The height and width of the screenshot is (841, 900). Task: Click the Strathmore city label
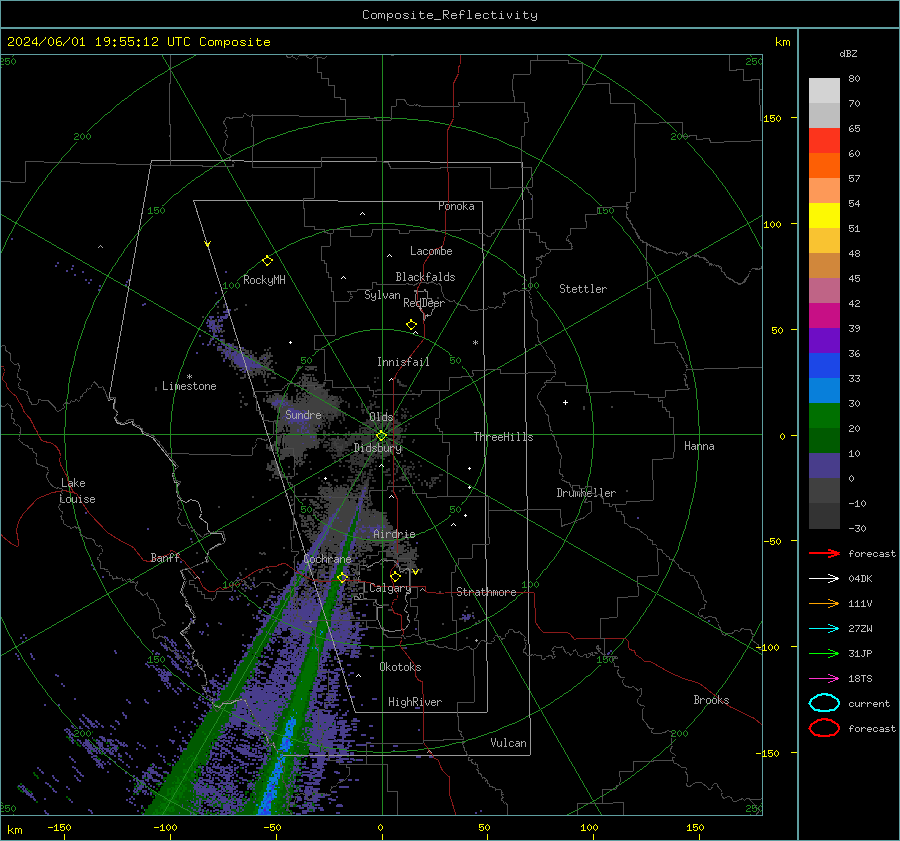tap(486, 592)
